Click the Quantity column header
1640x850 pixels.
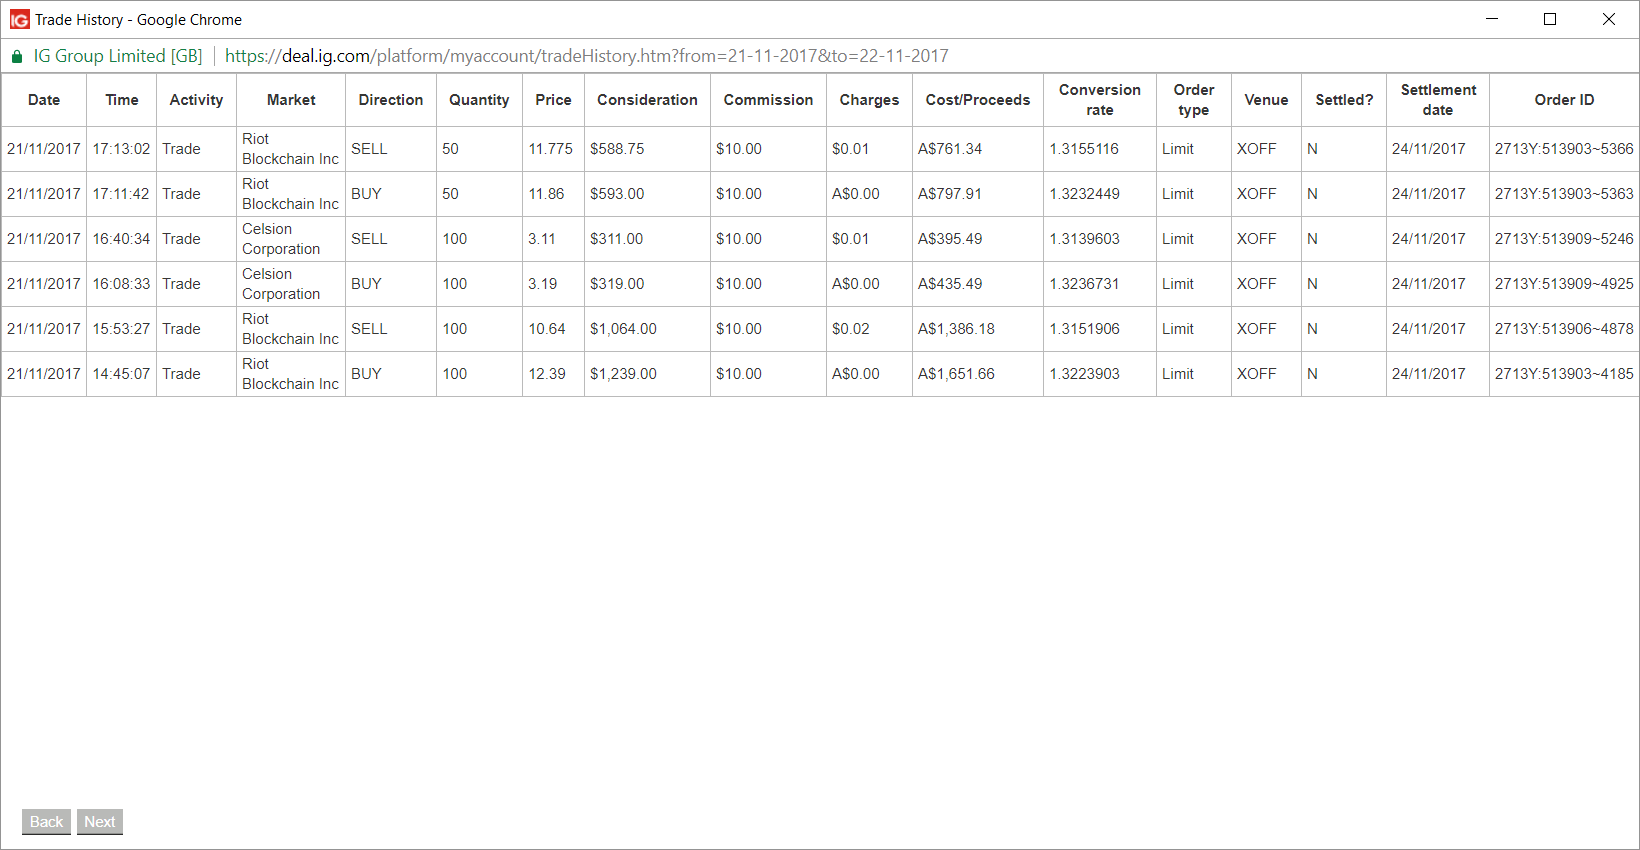[x=479, y=100]
